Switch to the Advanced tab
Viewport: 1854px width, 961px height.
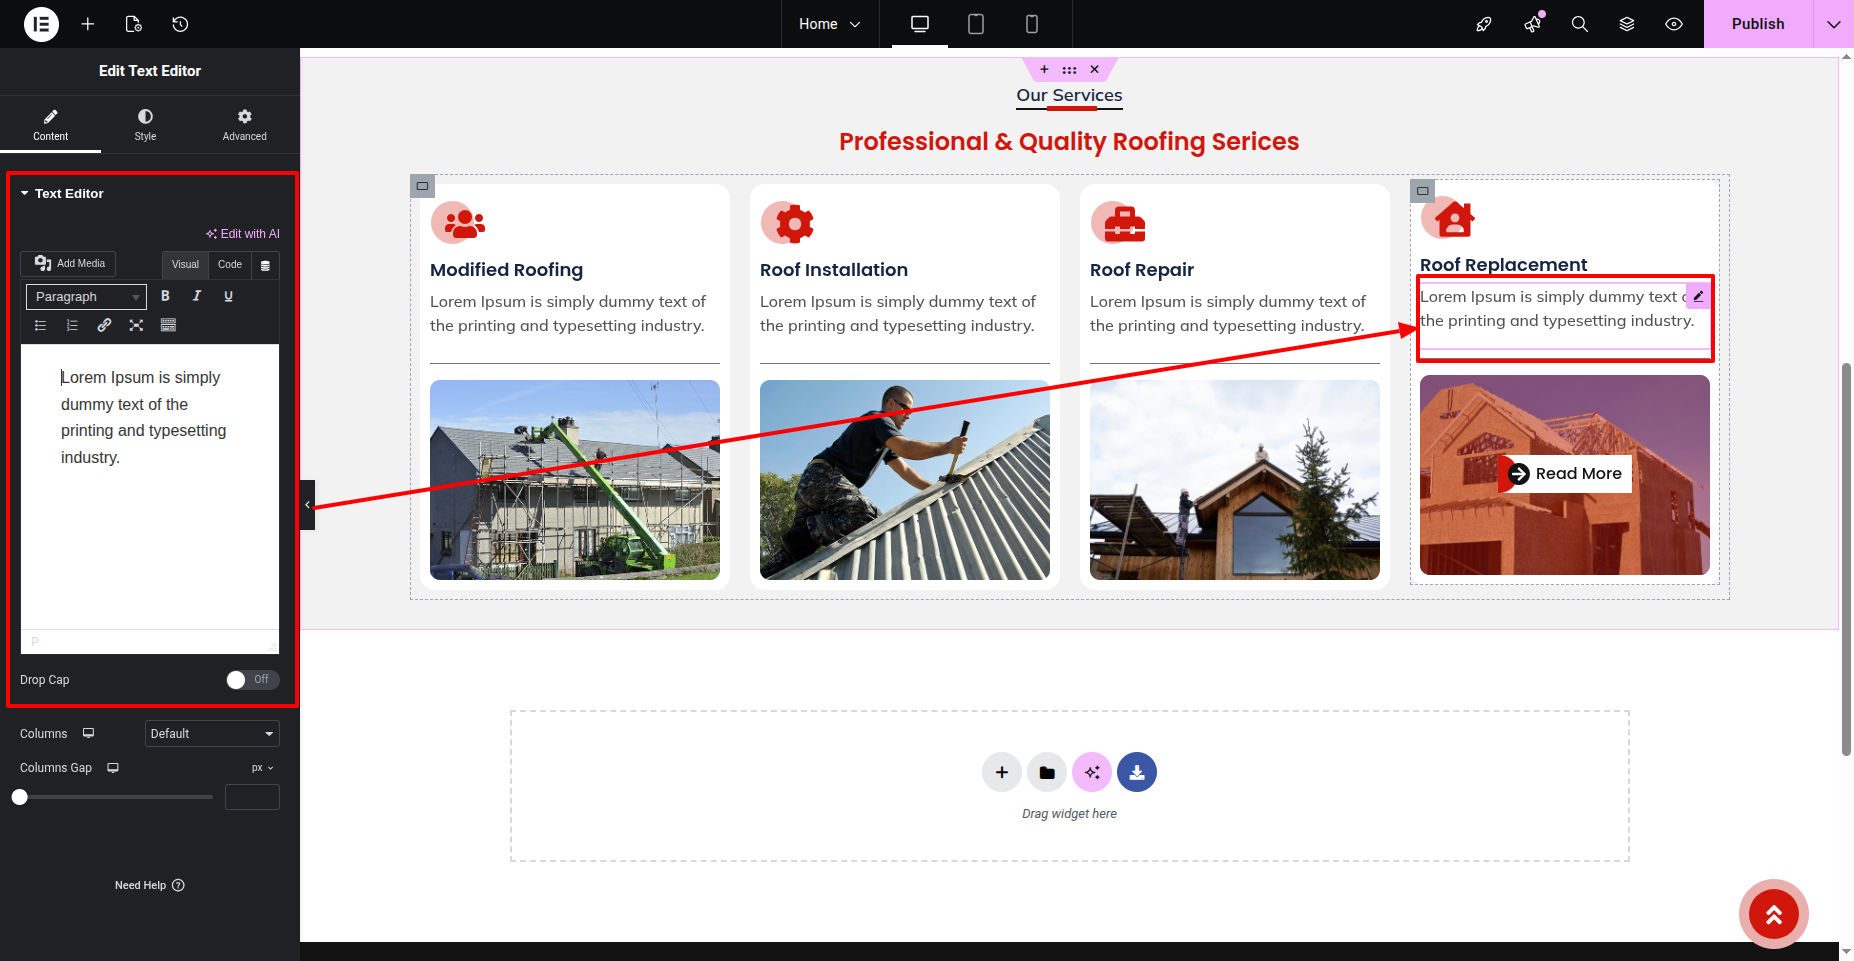click(244, 125)
